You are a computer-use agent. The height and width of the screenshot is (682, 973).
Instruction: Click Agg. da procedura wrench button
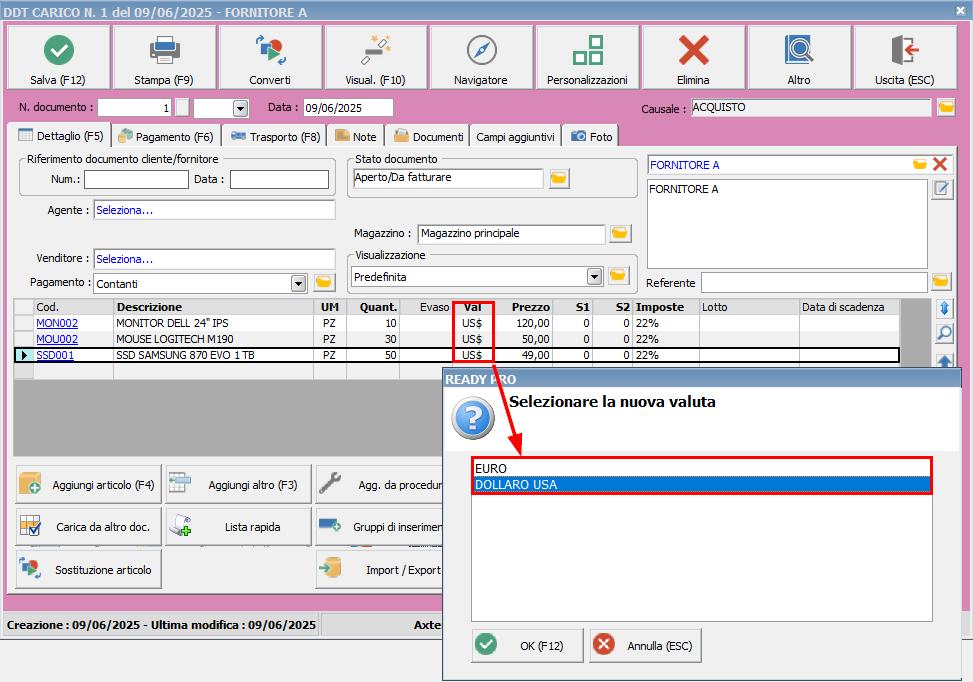tap(380, 484)
